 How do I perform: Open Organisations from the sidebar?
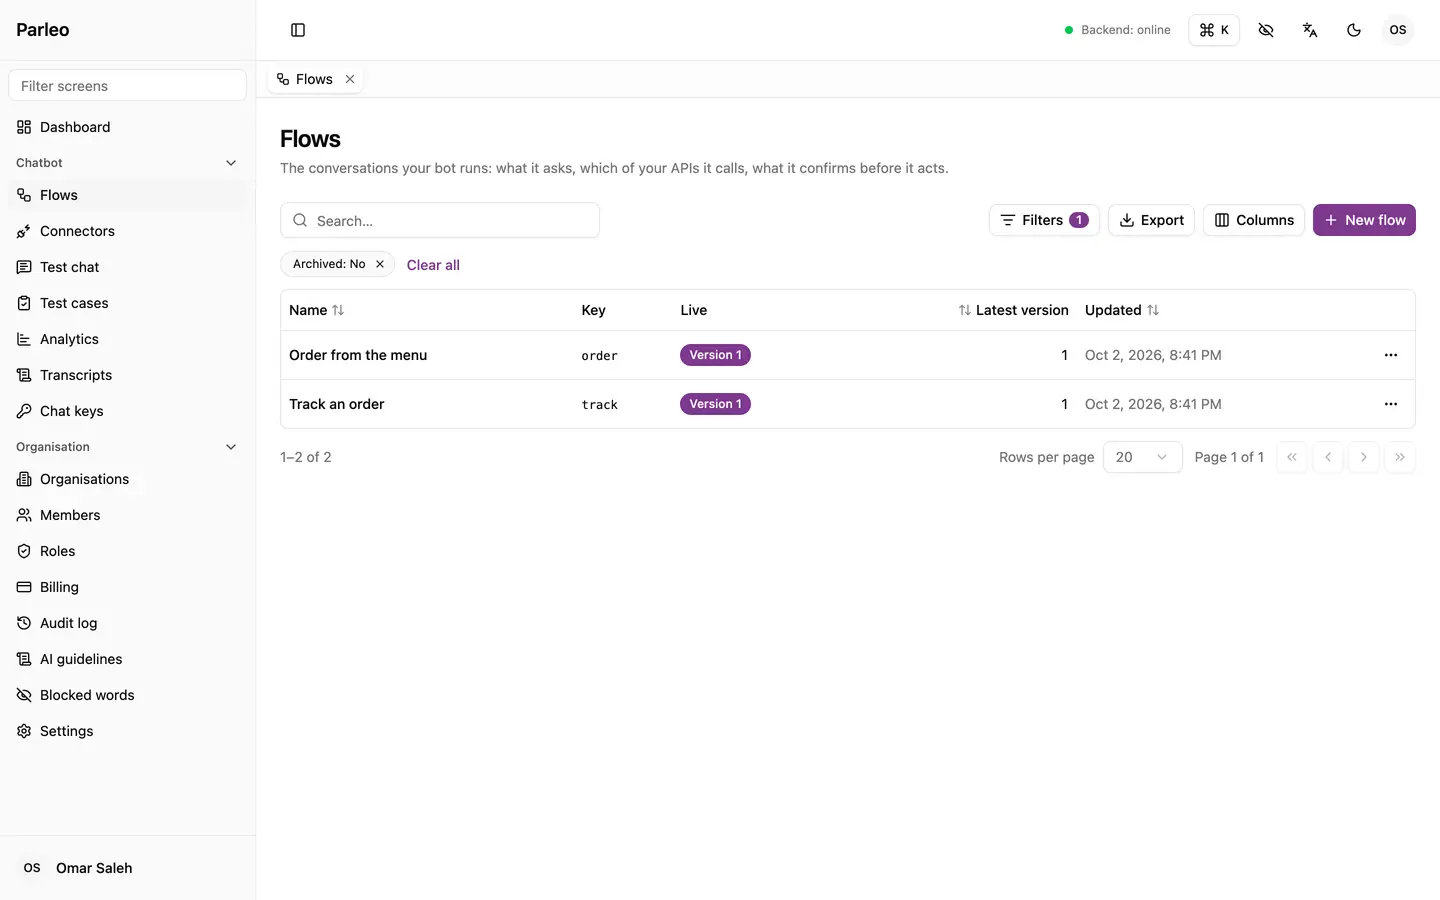click(x=127, y=479)
